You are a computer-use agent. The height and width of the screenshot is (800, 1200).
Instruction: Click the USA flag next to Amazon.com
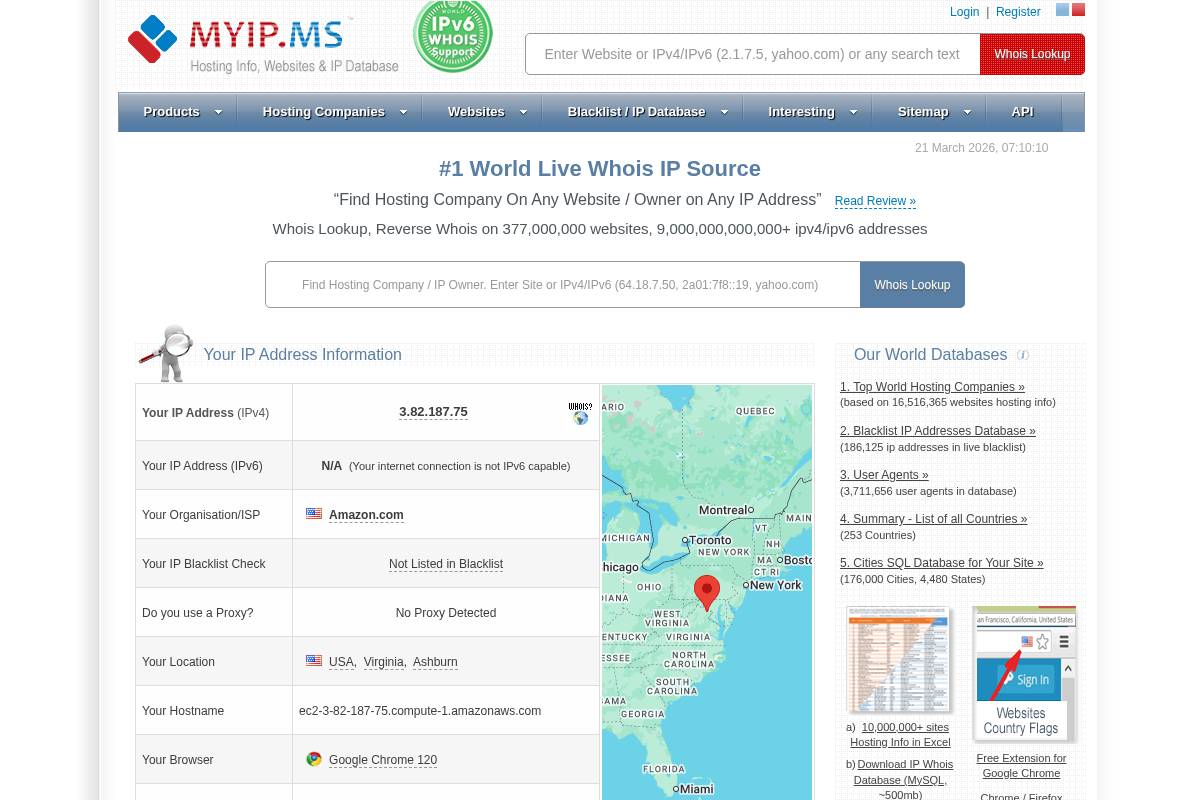[314, 513]
